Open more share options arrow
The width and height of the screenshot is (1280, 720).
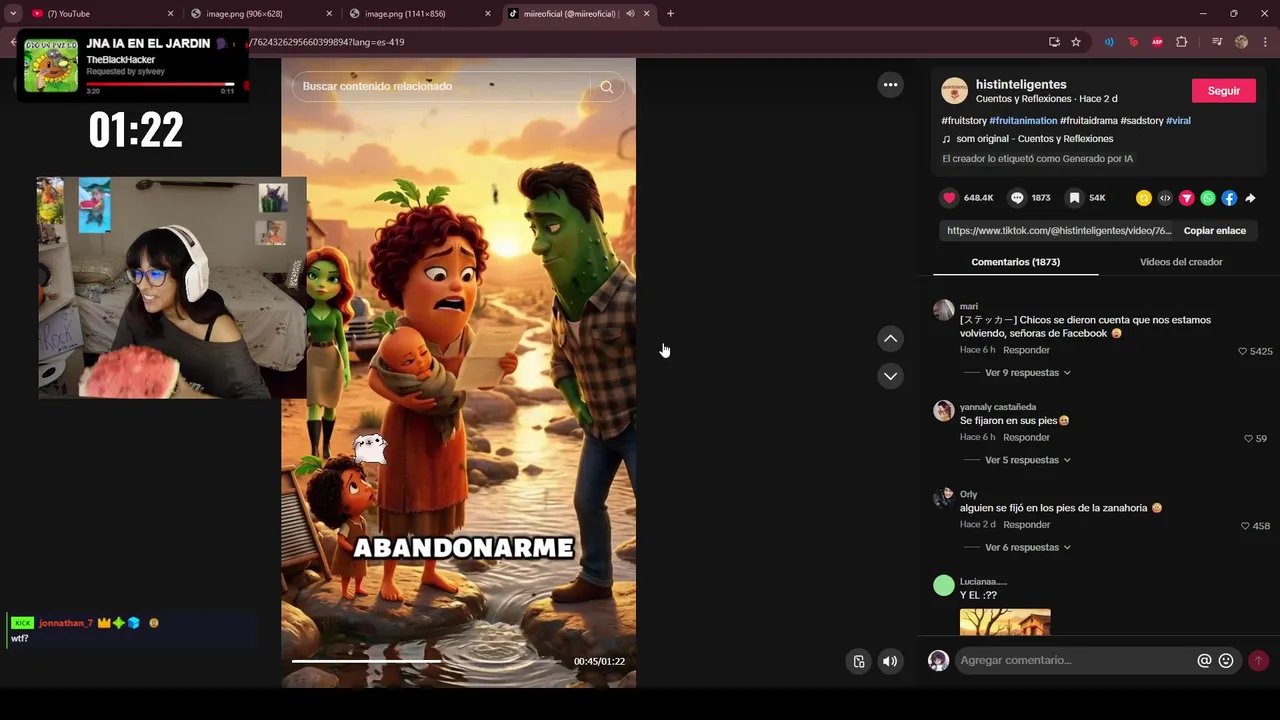[1250, 198]
